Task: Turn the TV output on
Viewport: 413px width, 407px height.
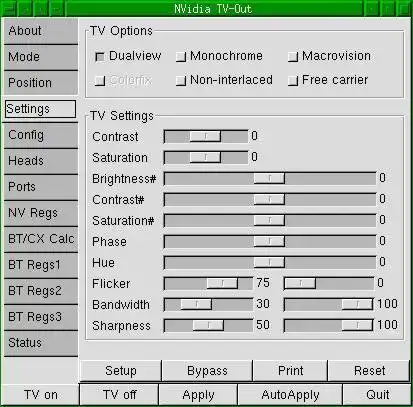Action: coord(40,395)
